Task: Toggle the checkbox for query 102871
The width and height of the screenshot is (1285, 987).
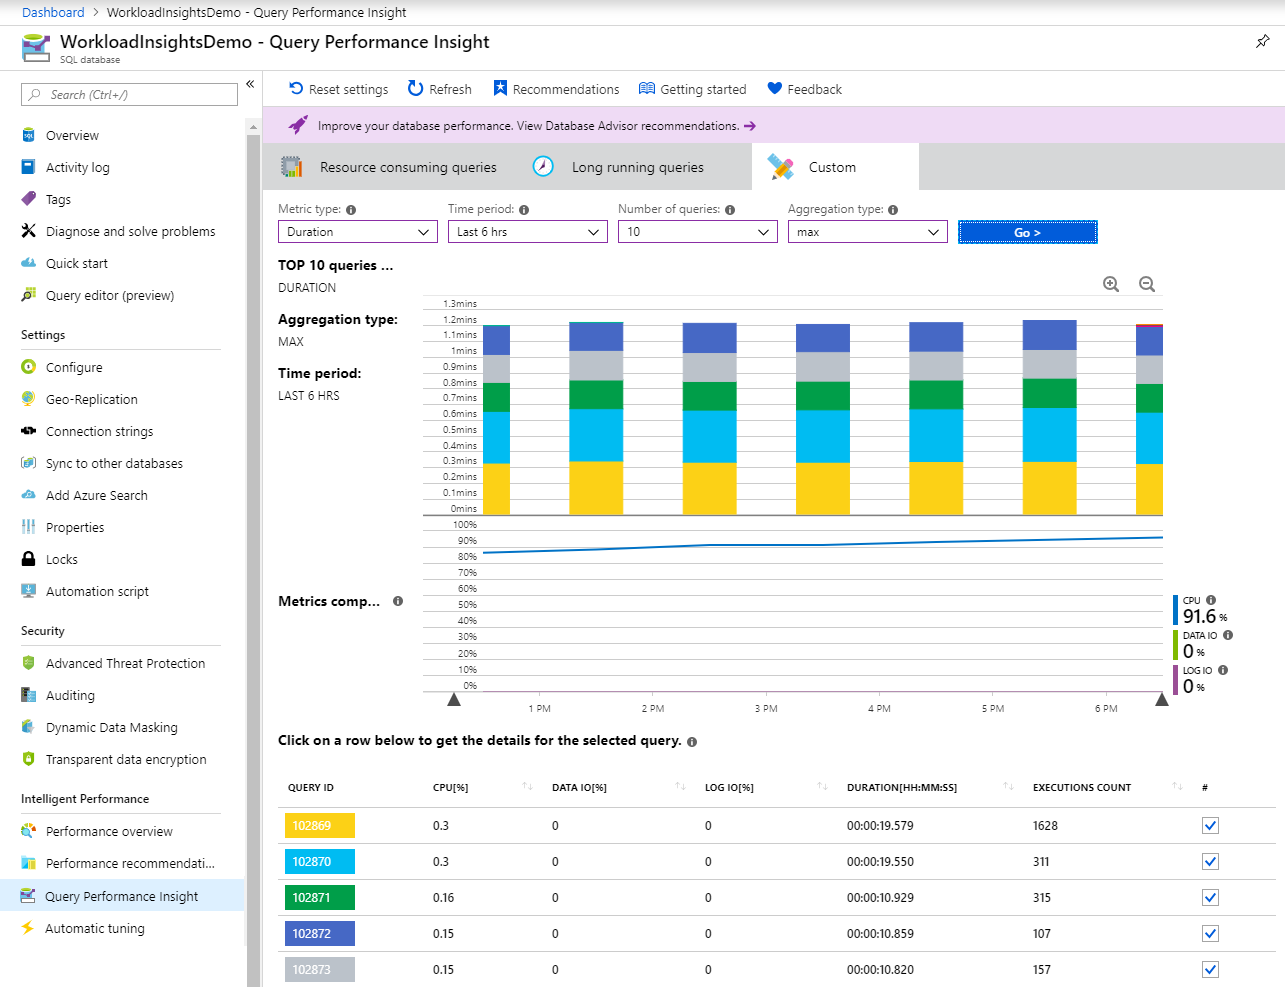Action: (1210, 898)
